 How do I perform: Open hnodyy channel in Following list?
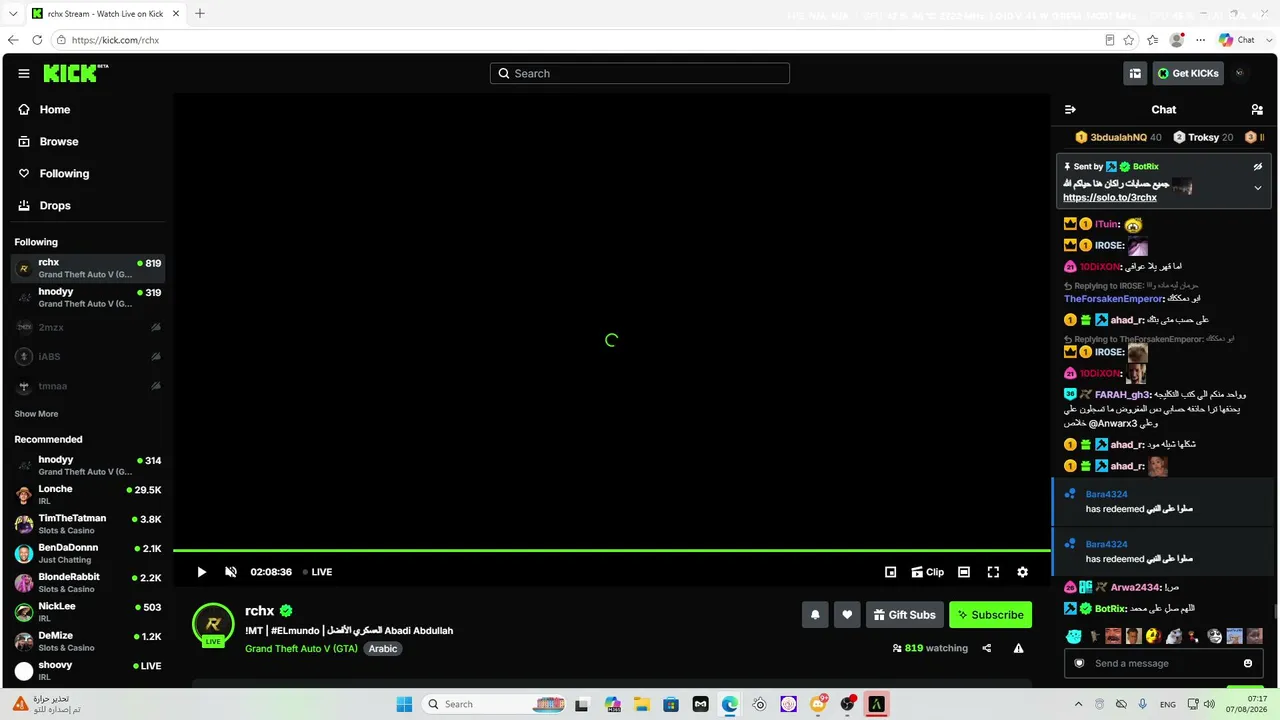click(88, 297)
